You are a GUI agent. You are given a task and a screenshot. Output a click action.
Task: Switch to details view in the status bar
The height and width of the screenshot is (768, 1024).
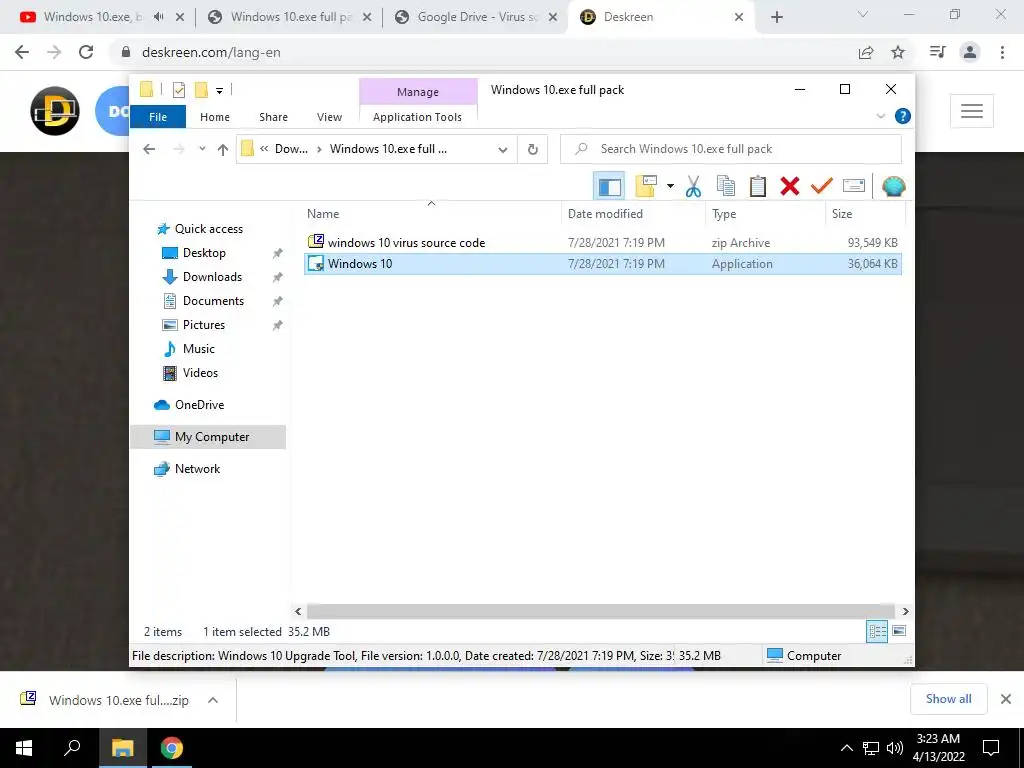tap(877, 632)
